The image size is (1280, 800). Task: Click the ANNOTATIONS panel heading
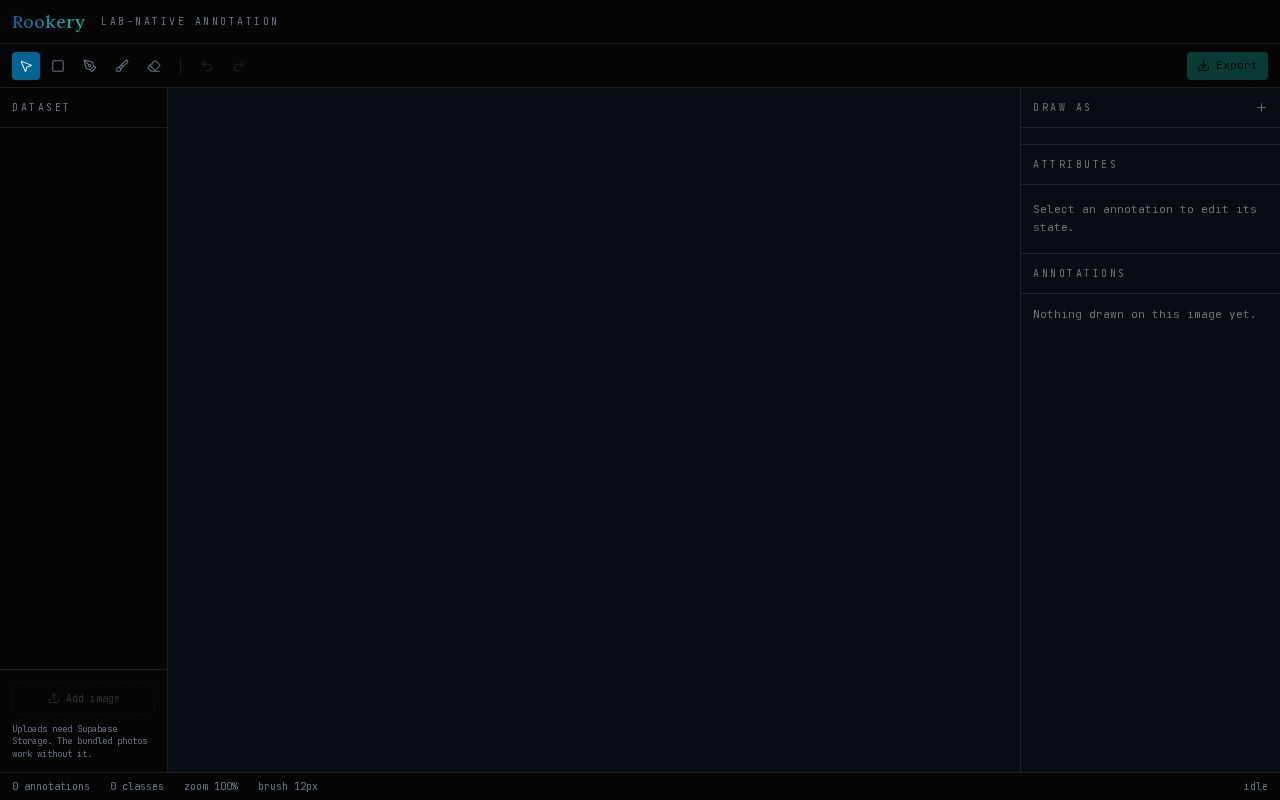pyautogui.click(x=1079, y=274)
